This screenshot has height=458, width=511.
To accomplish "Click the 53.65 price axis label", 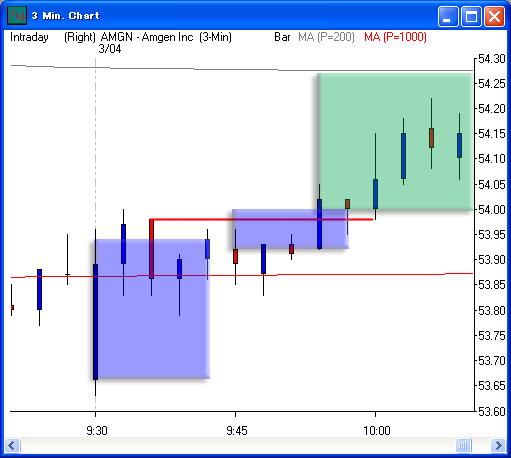I will click(492, 386).
